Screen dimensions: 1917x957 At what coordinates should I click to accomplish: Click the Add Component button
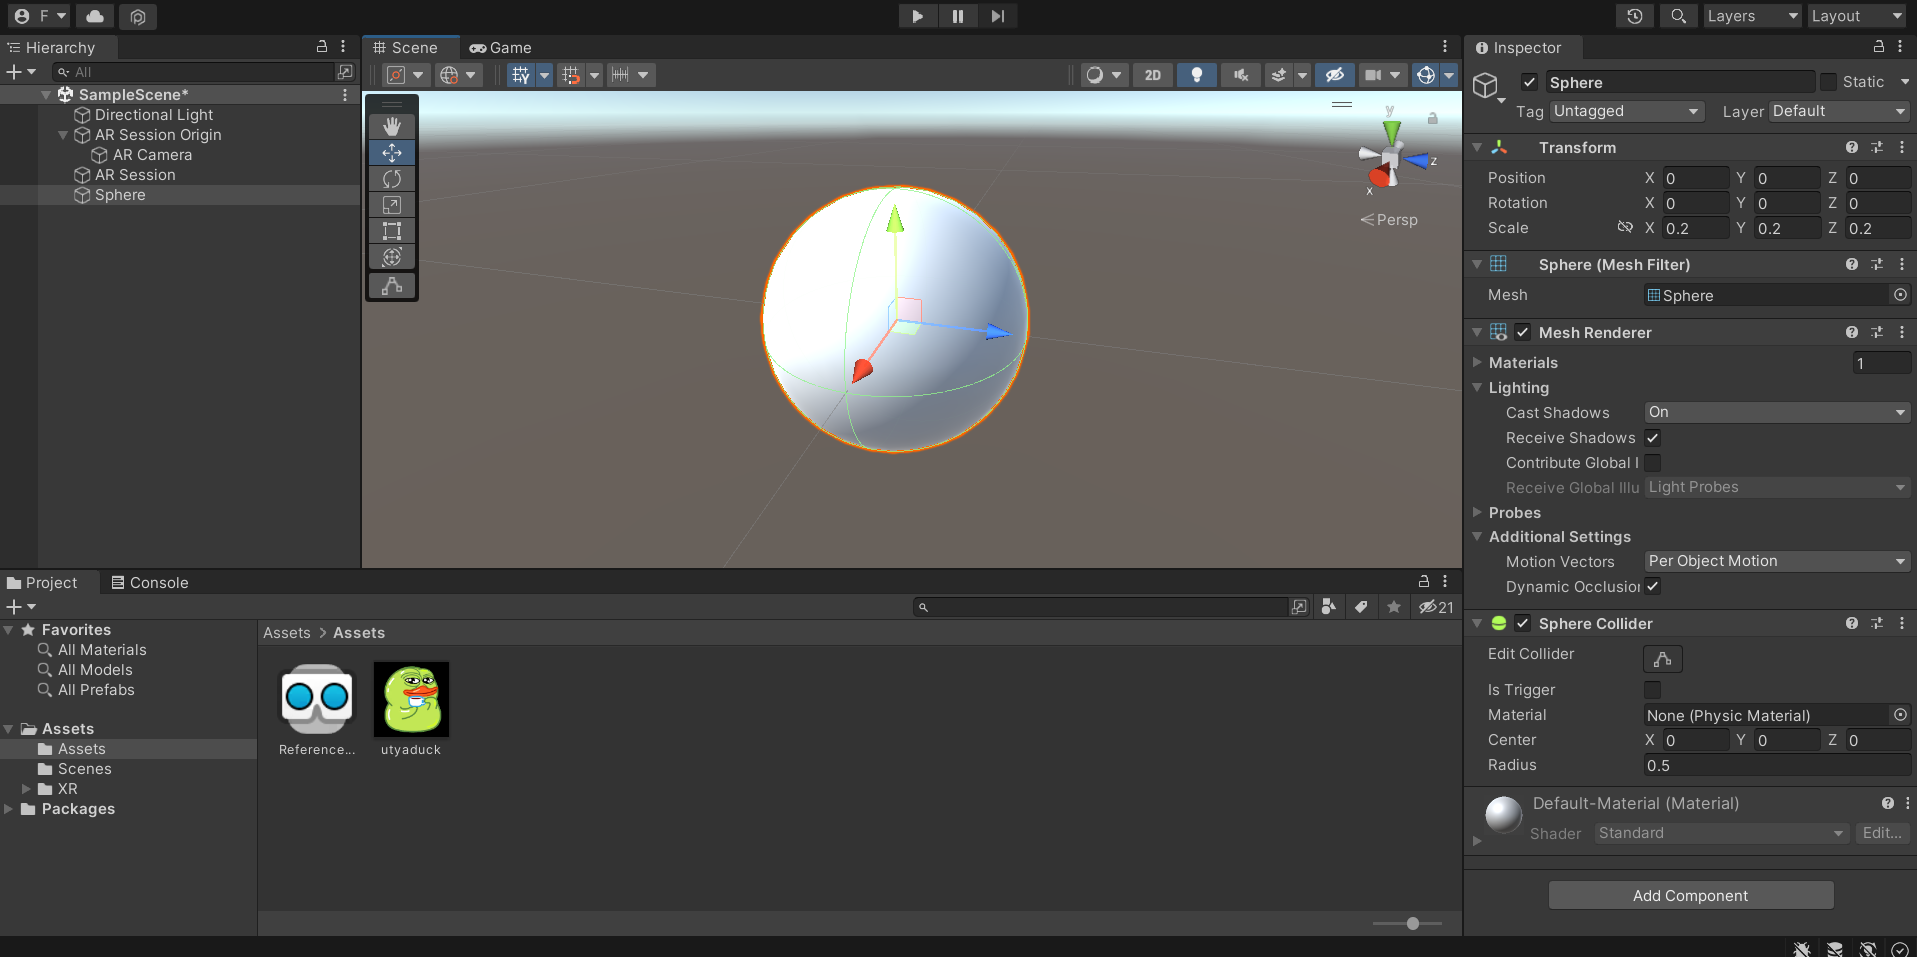pos(1690,895)
